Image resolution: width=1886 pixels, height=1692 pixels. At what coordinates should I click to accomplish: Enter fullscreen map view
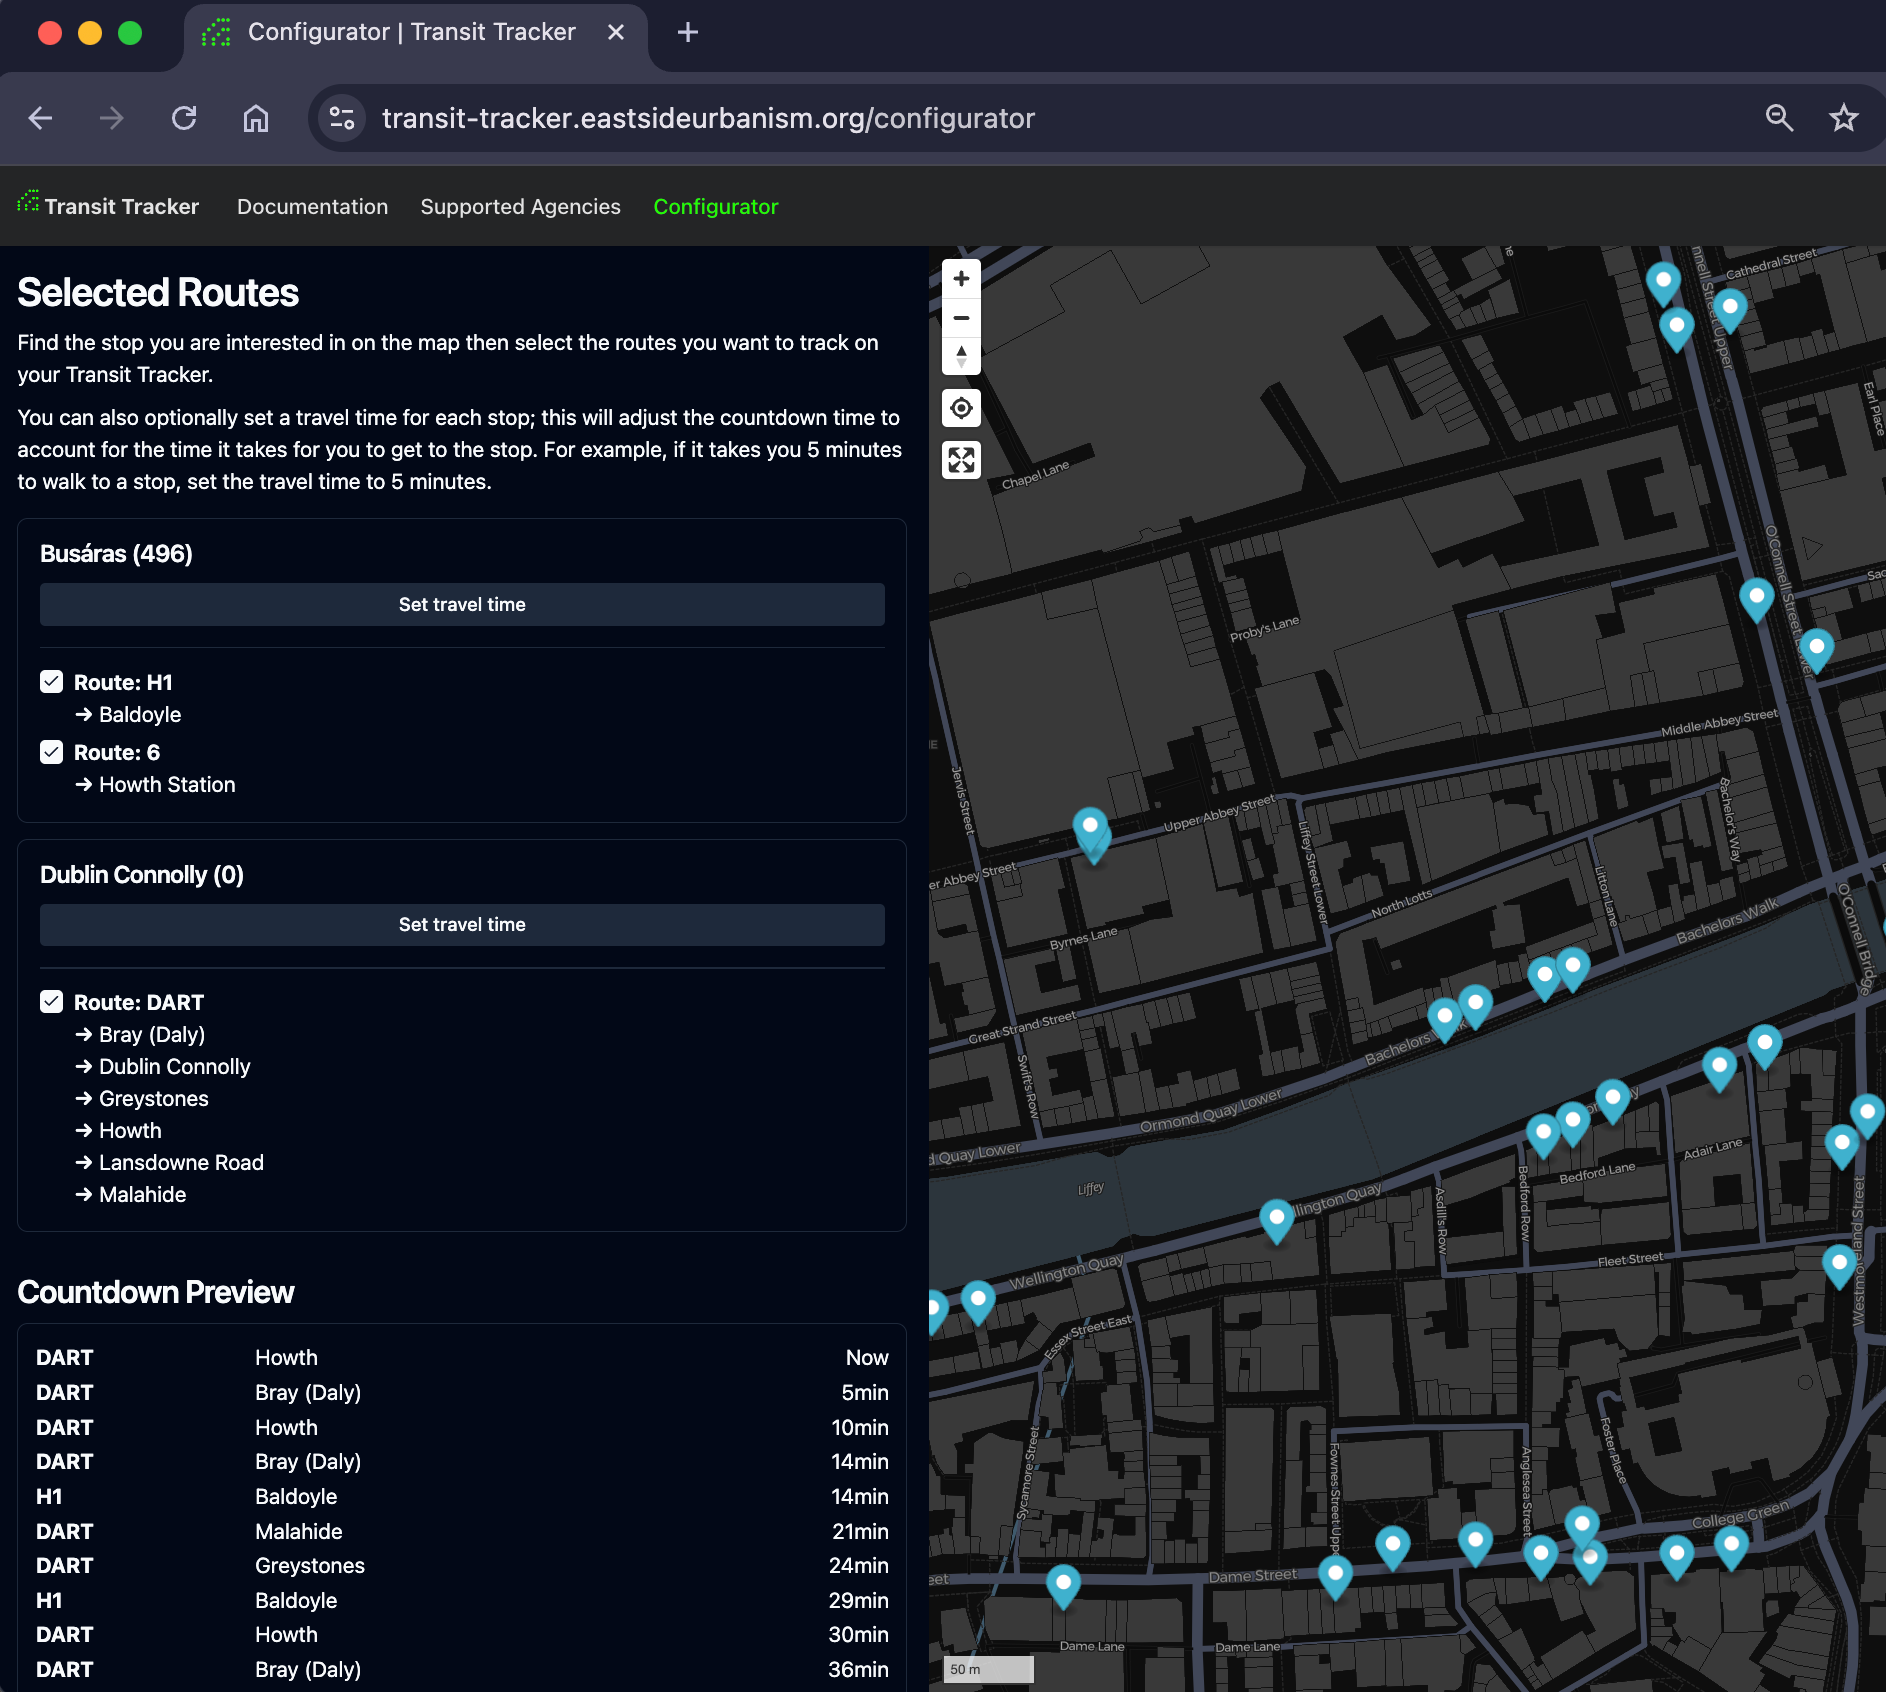tap(961, 460)
